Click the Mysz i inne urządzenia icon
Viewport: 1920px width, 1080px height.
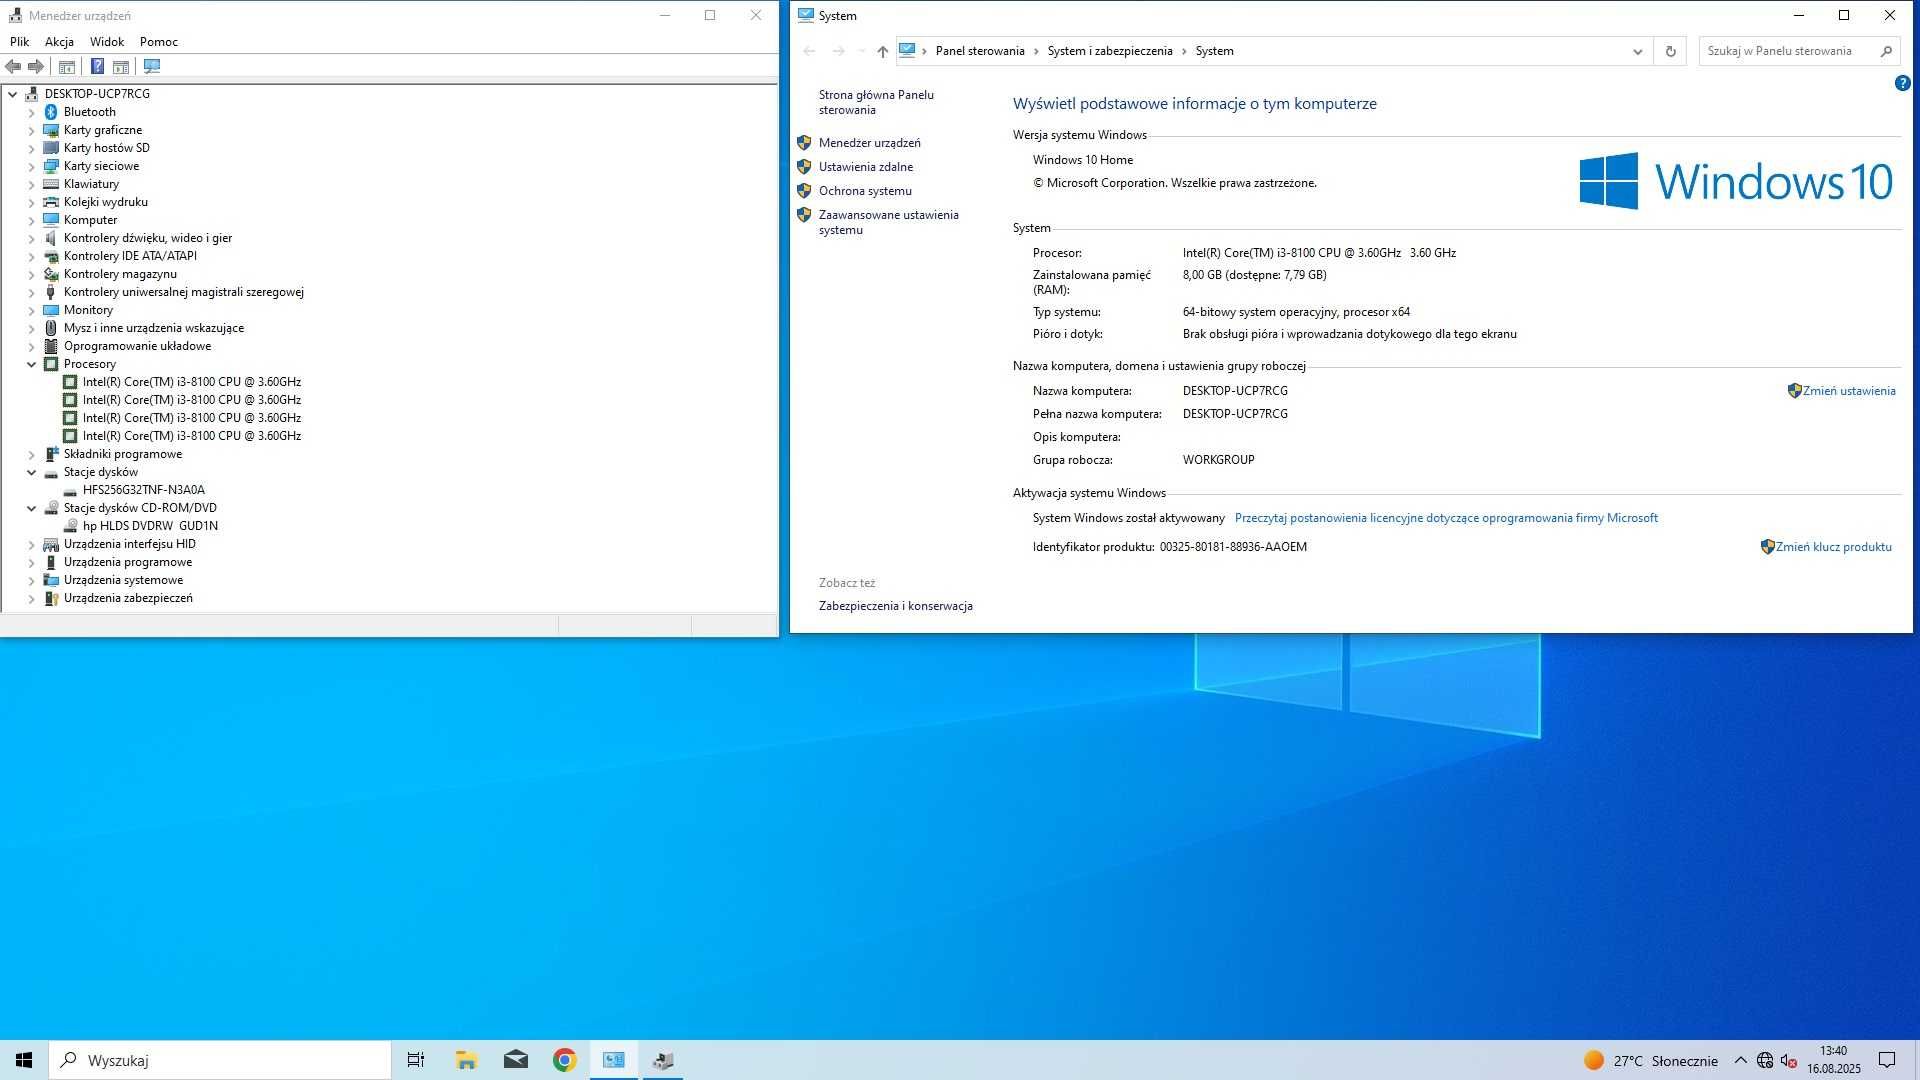tap(51, 328)
